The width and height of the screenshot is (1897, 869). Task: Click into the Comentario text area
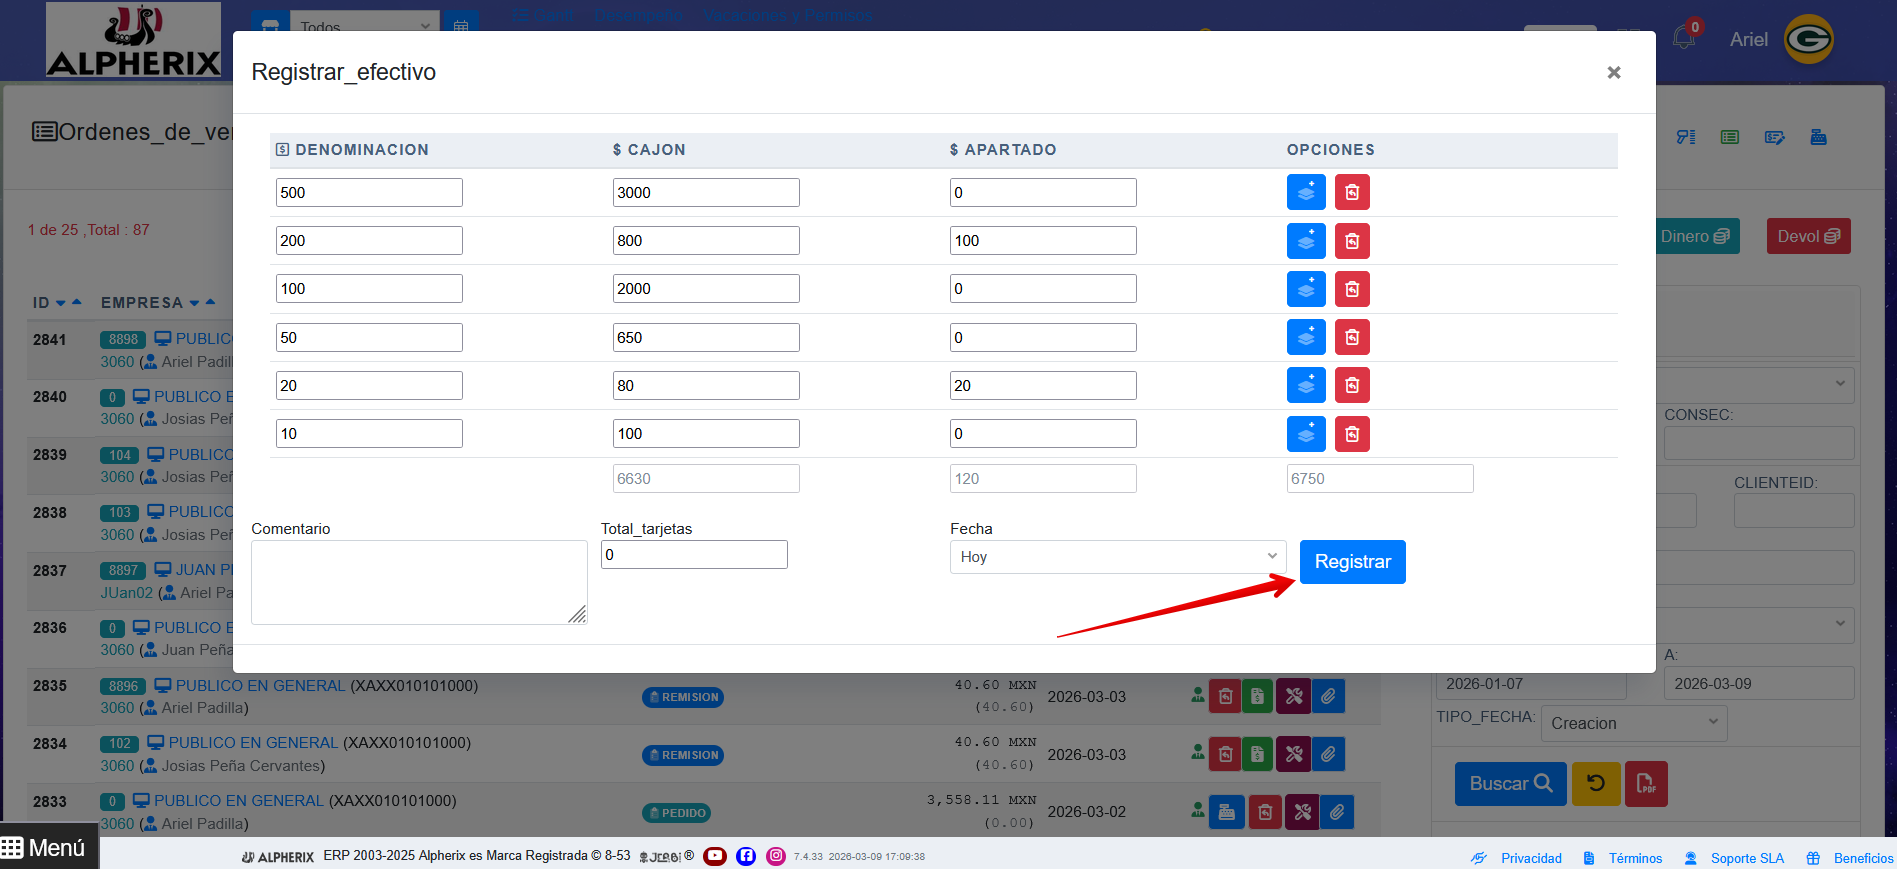click(419, 583)
